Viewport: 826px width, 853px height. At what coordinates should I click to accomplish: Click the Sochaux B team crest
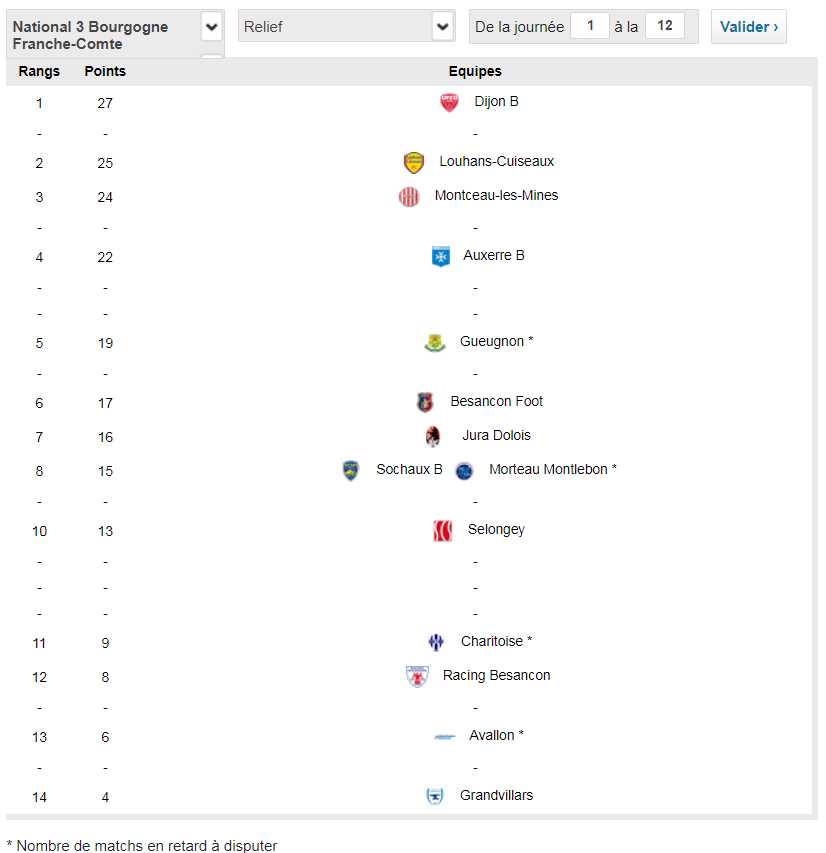pos(351,470)
